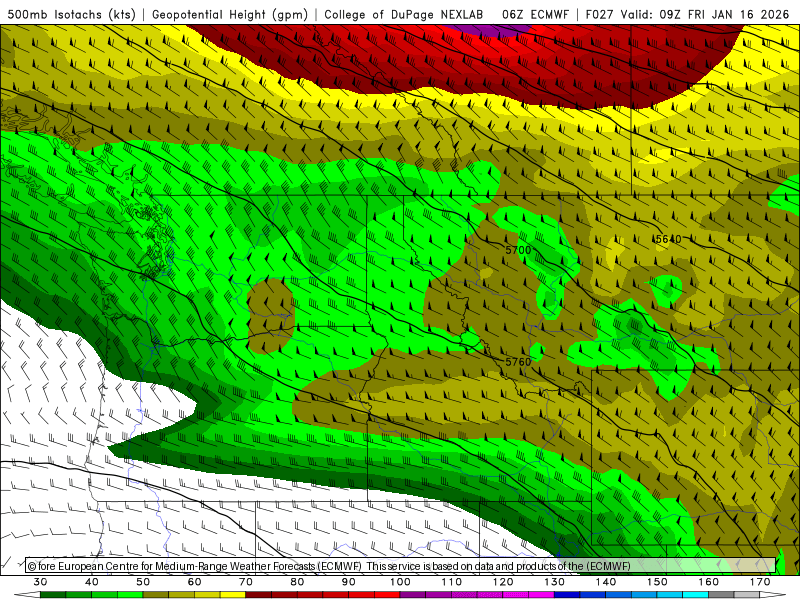Select the '110' legend number

tap(452, 582)
